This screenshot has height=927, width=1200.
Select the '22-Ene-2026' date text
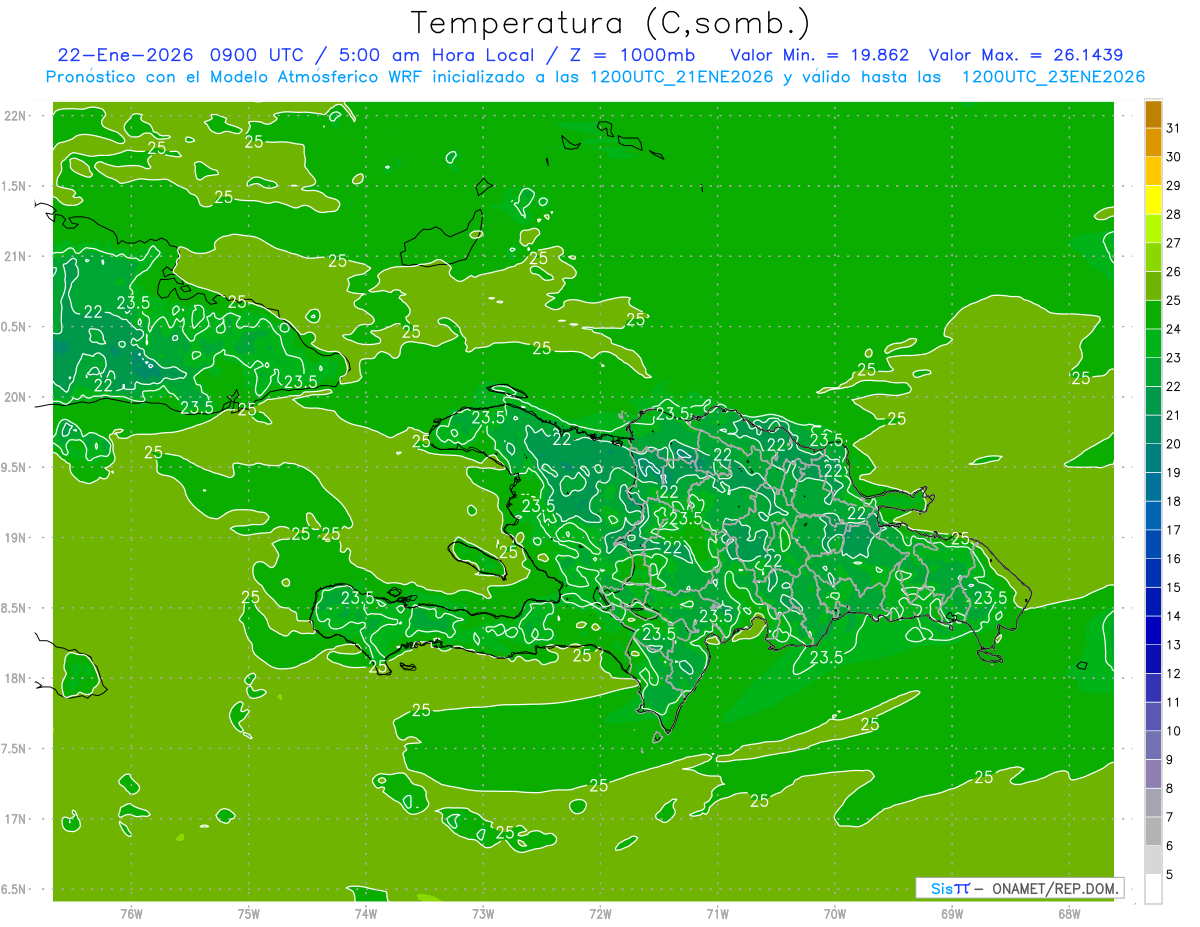click(x=125, y=55)
